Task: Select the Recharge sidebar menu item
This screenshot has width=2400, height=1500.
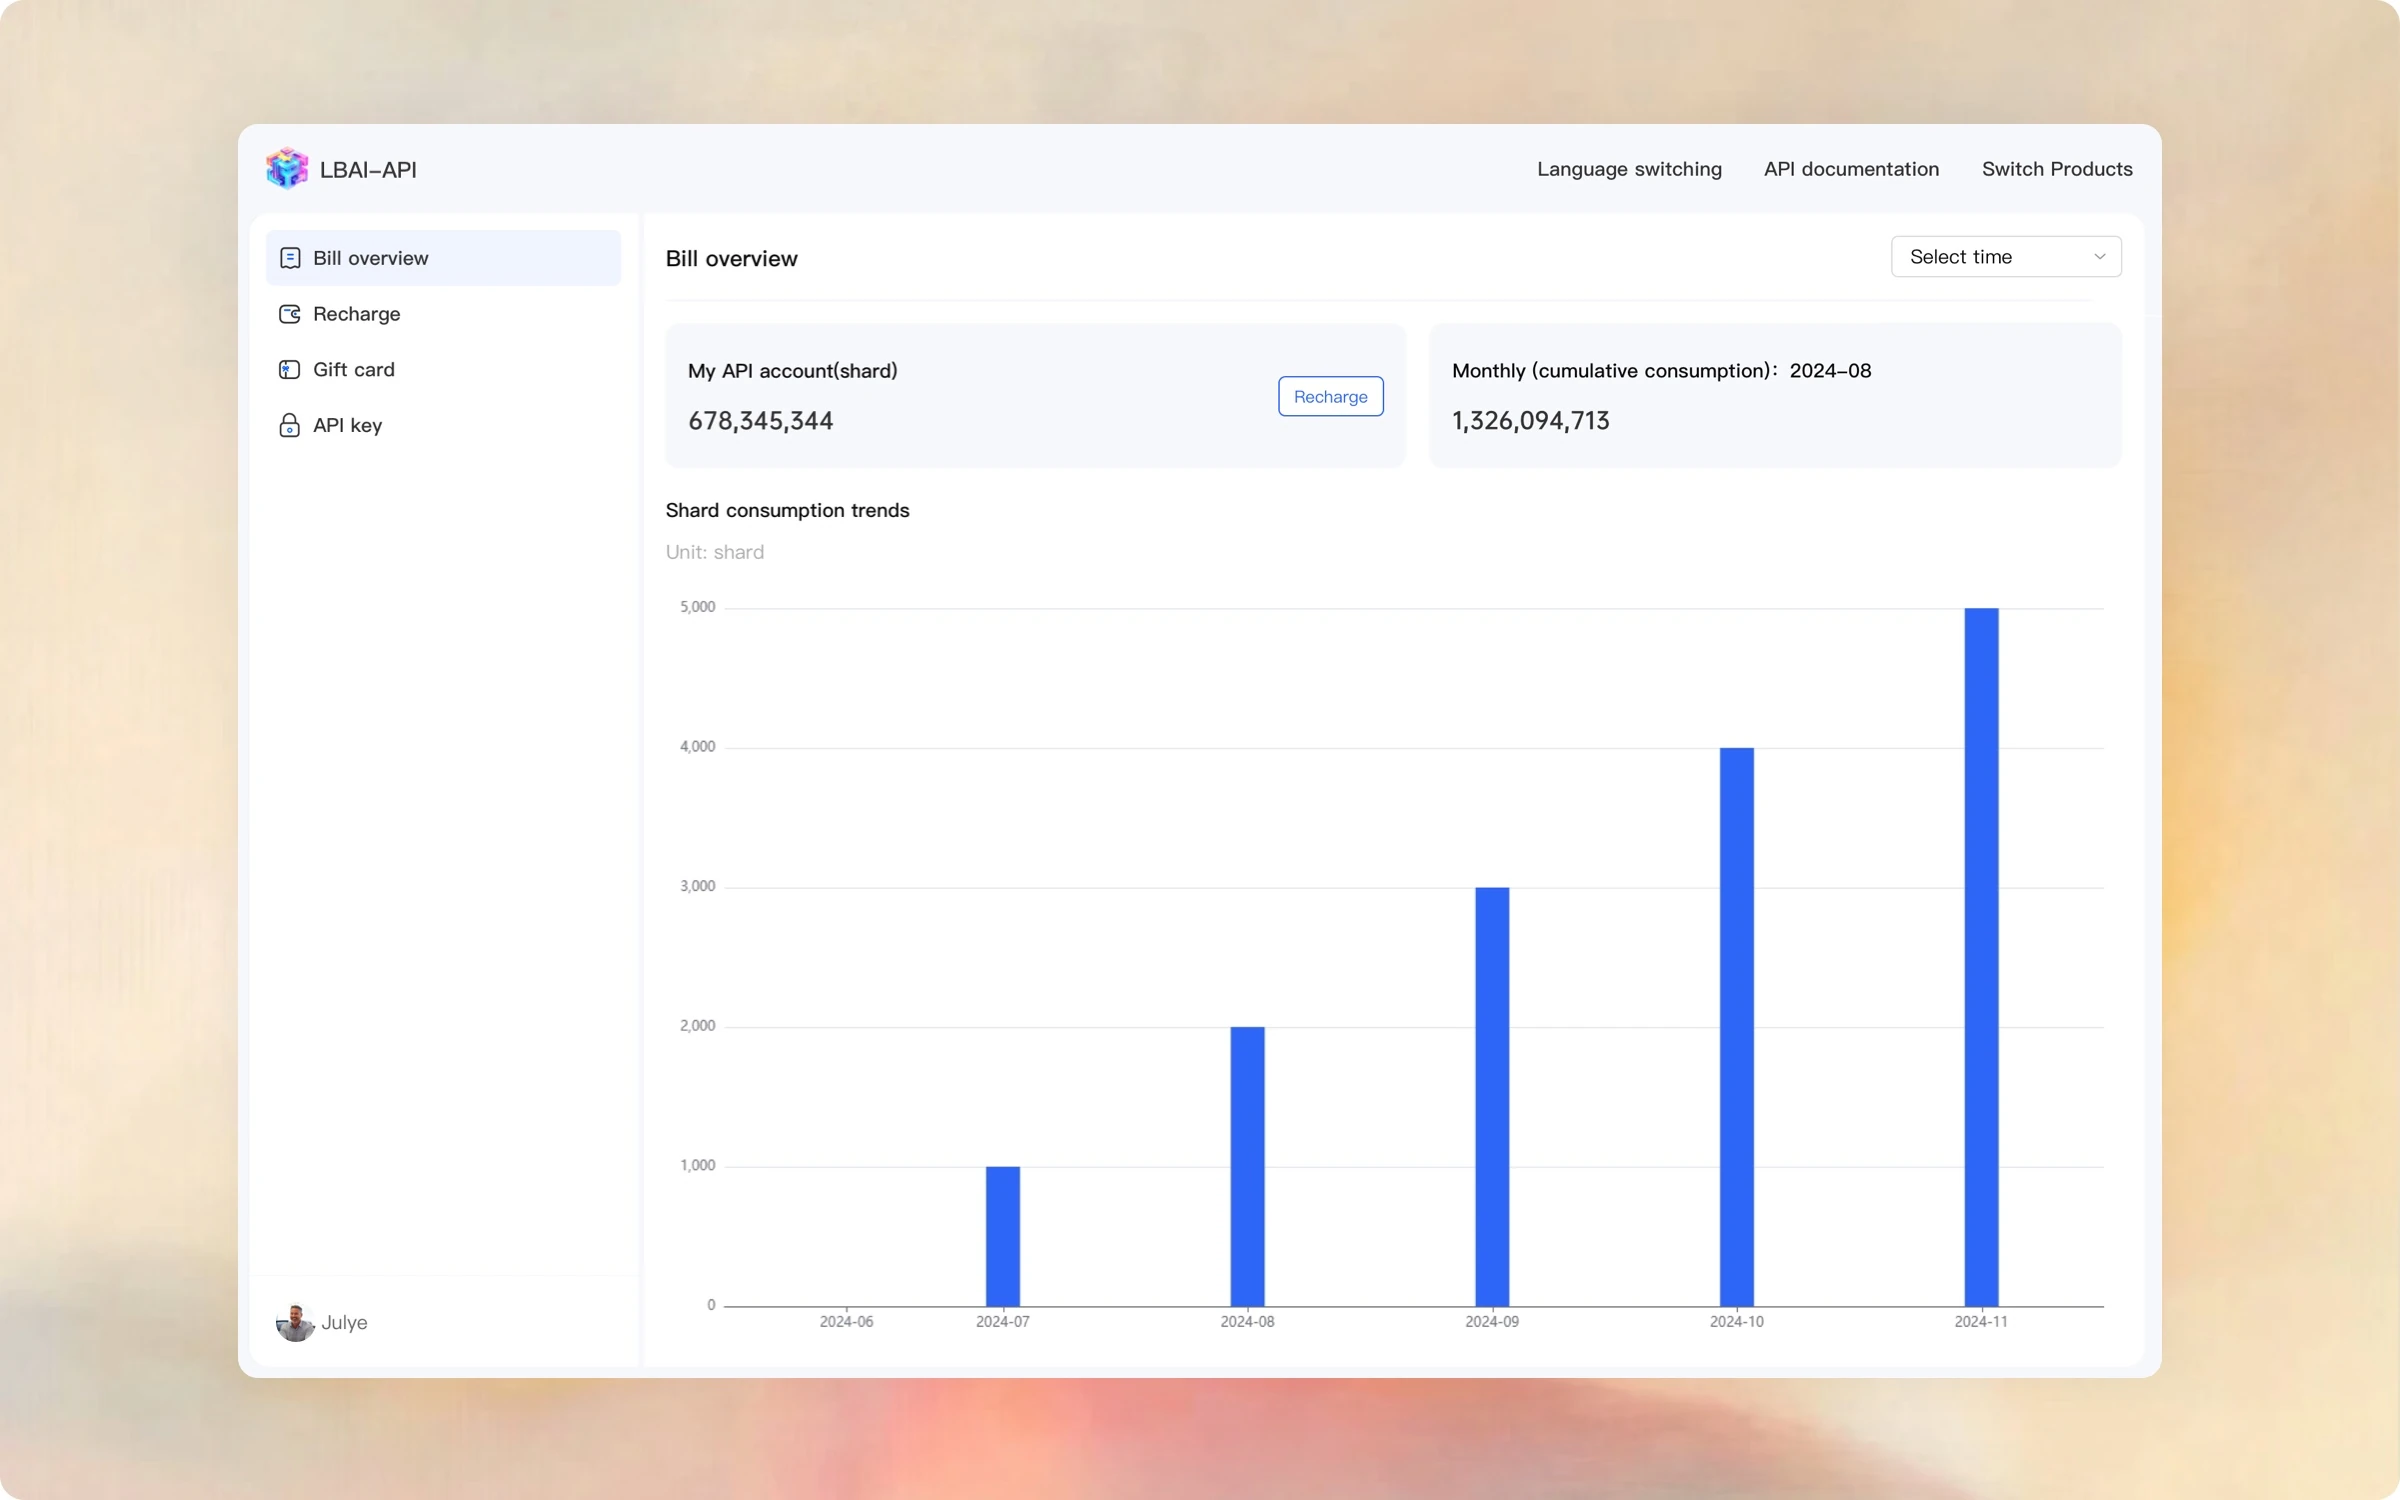Action: (356, 314)
